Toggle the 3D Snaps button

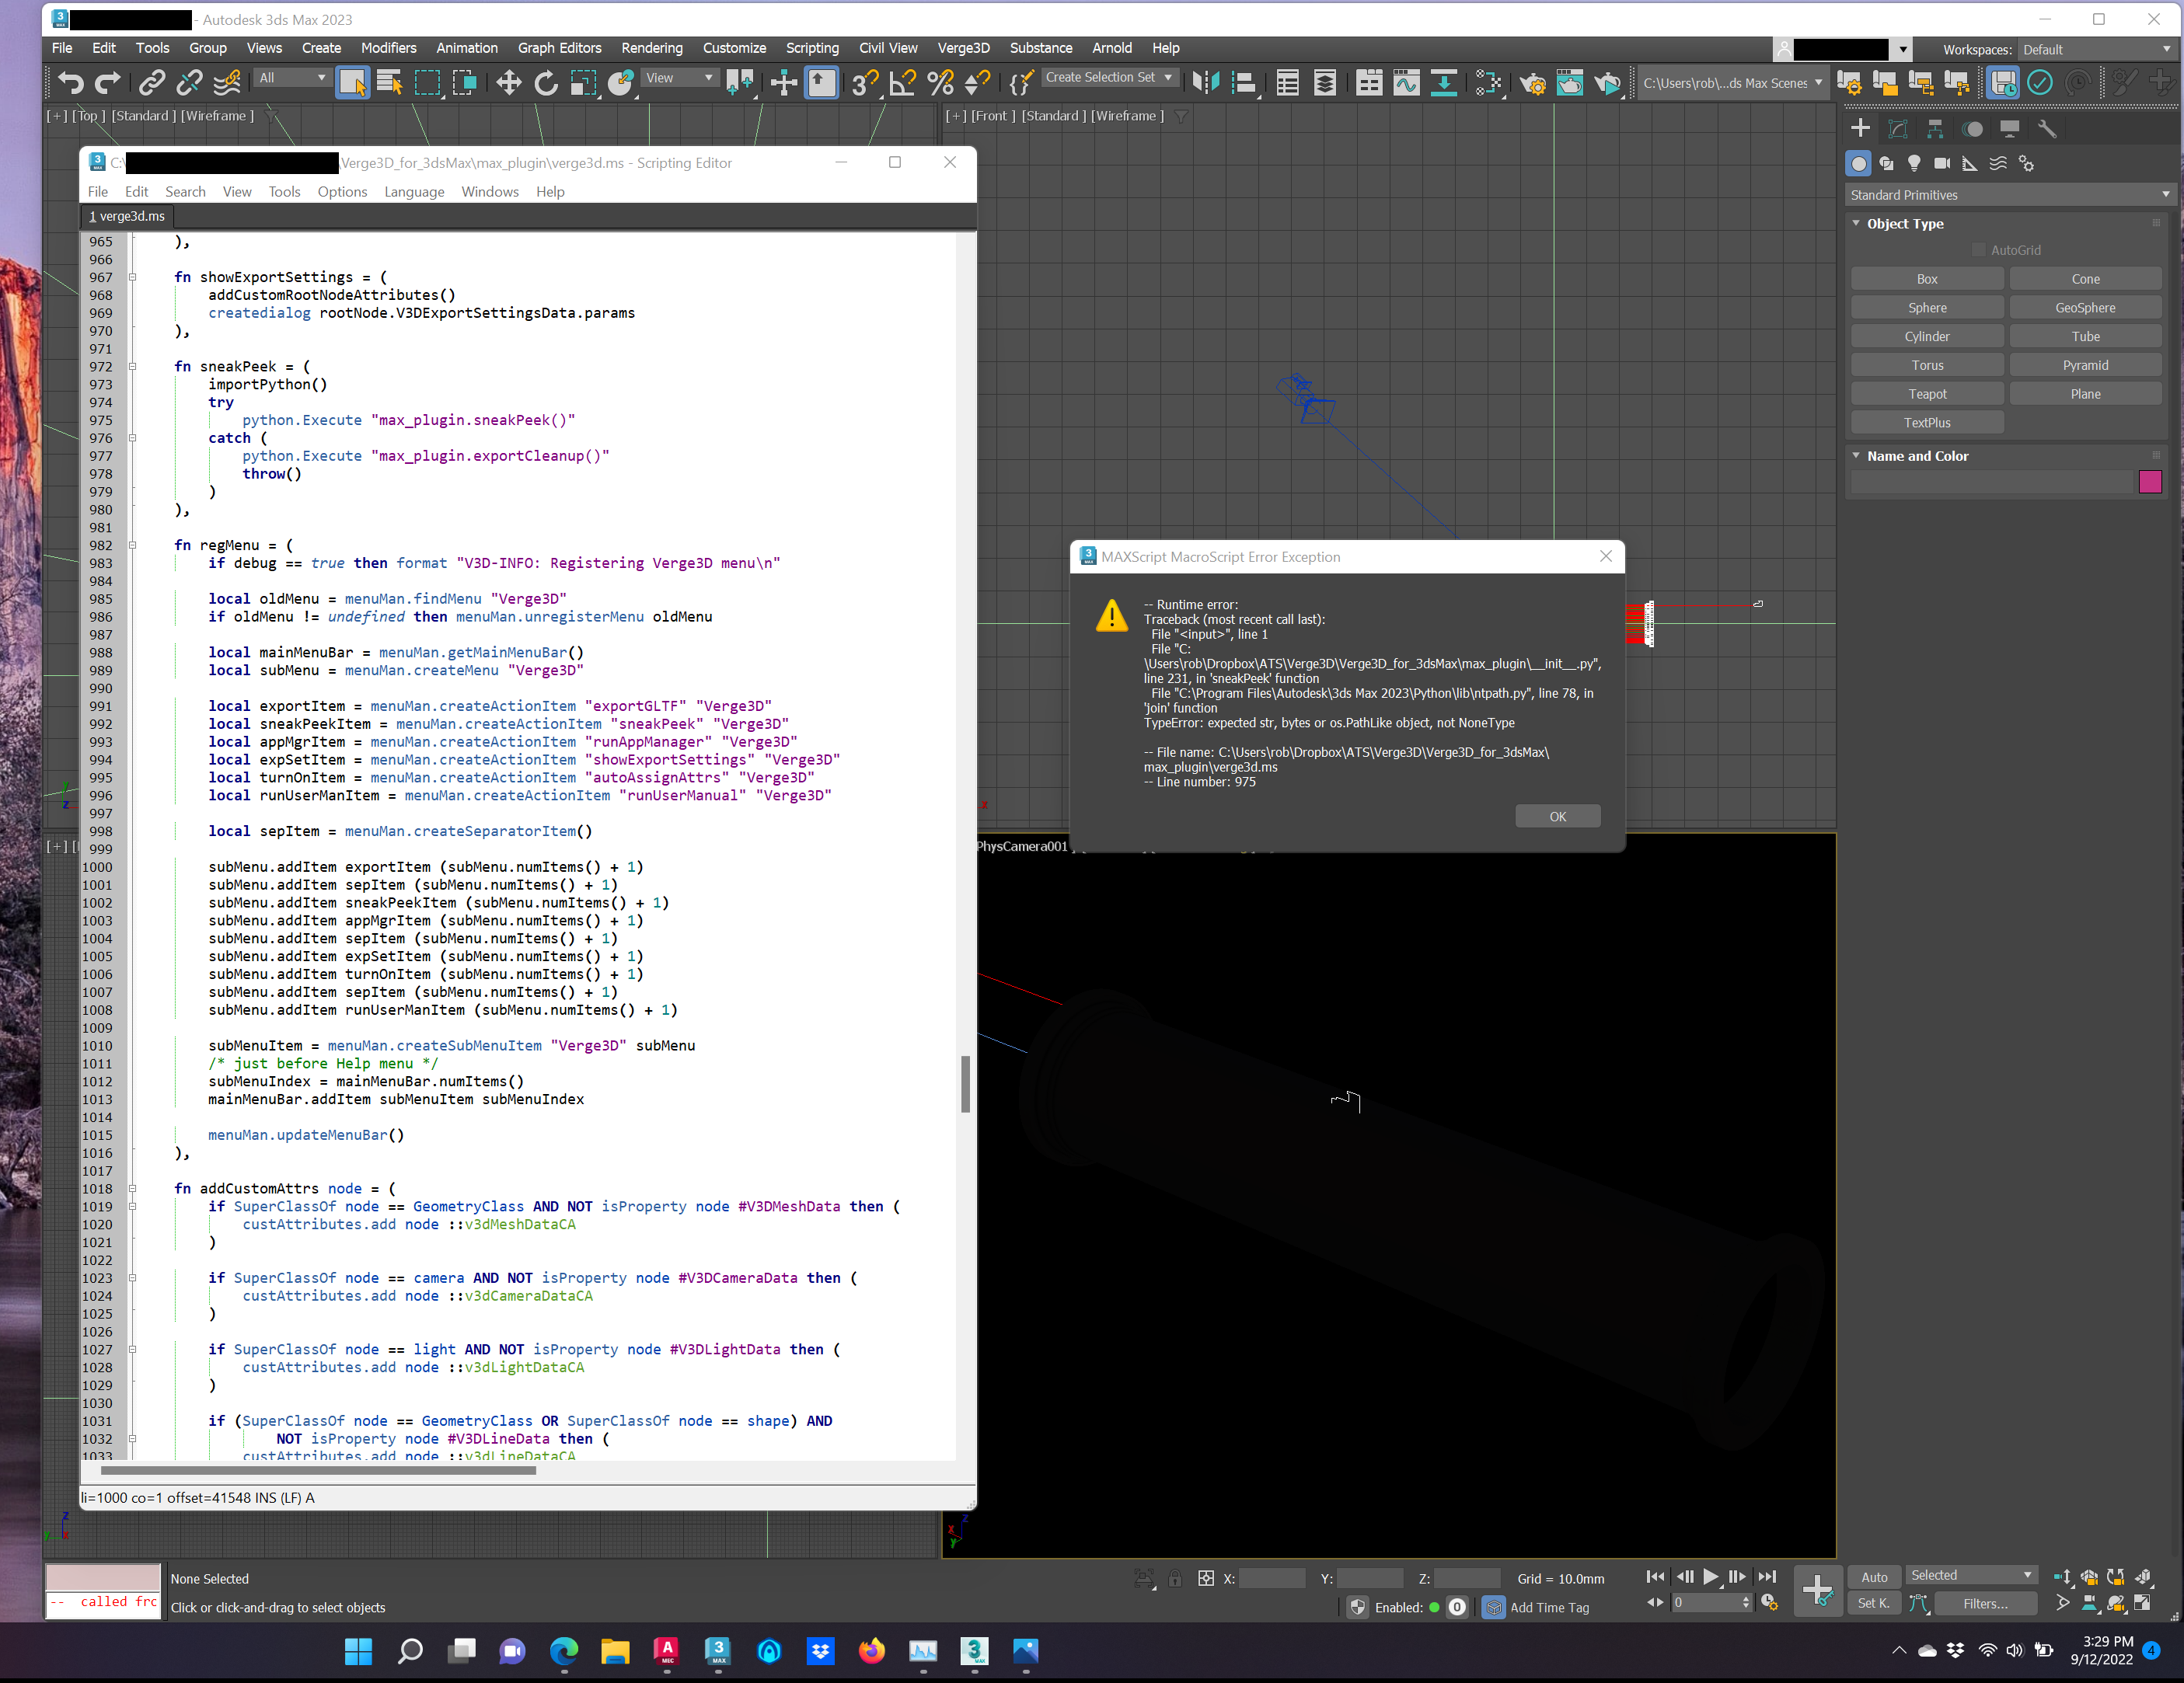pyautogui.click(x=864, y=83)
